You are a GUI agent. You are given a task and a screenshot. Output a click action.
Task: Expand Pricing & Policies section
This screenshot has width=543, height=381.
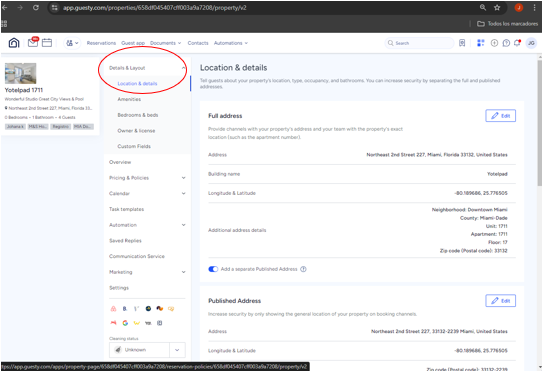[x=148, y=178]
